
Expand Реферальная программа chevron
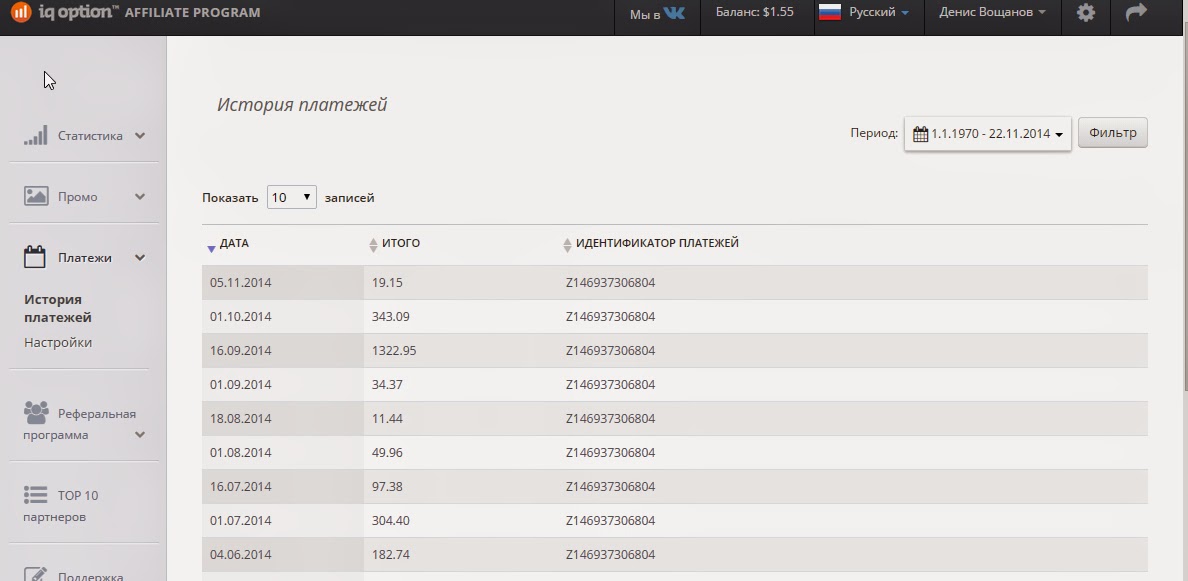140,435
